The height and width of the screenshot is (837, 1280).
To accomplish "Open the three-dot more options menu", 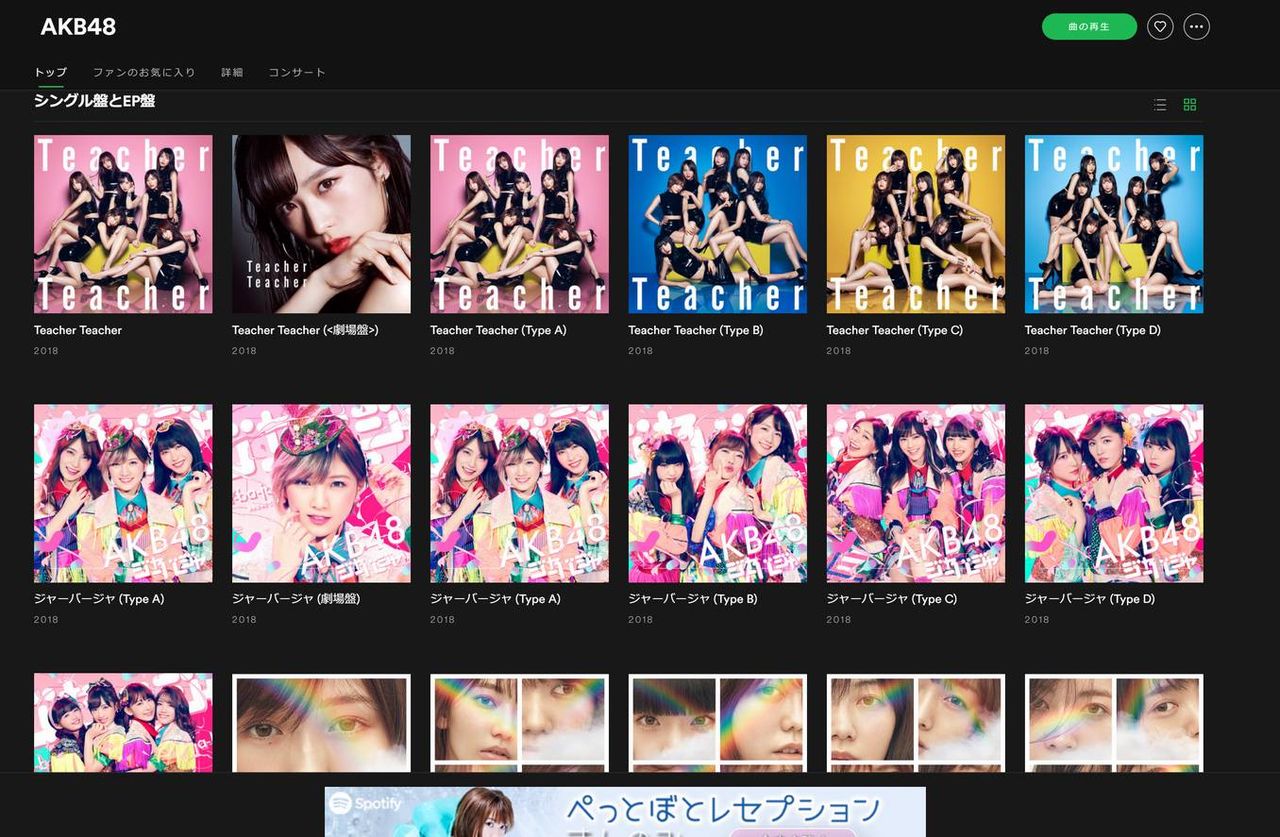I will coord(1197,27).
